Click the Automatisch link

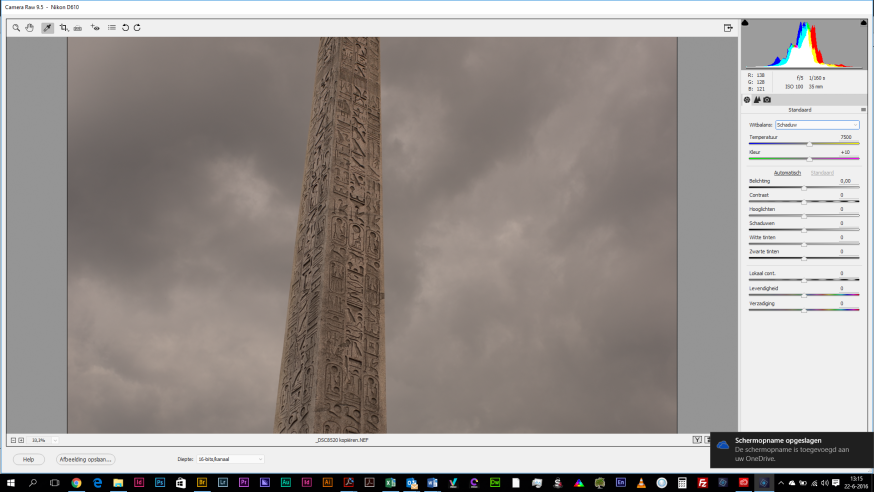[787, 173]
